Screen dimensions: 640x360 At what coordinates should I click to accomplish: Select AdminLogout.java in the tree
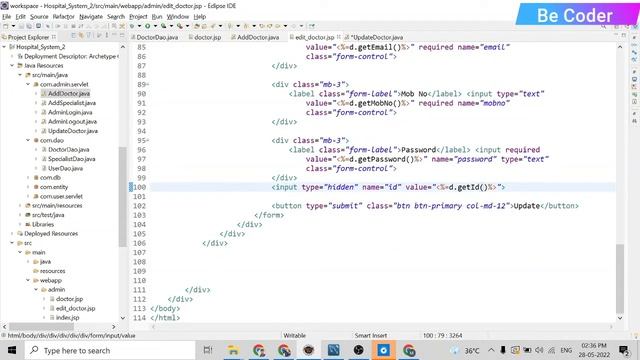72,122
